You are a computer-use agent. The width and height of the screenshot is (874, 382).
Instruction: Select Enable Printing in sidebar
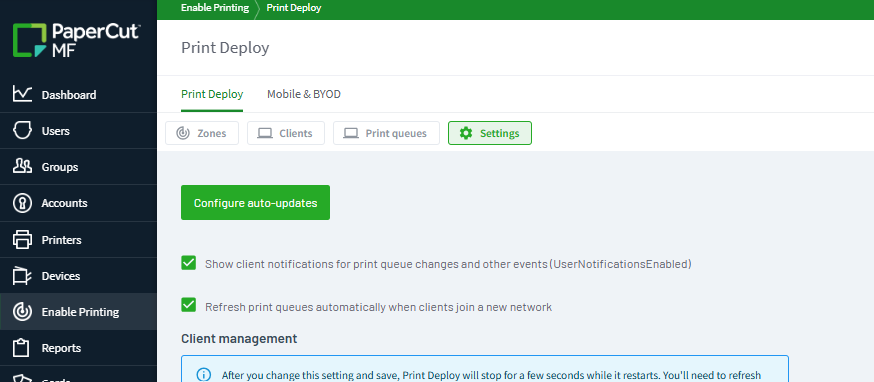click(78, 312)
